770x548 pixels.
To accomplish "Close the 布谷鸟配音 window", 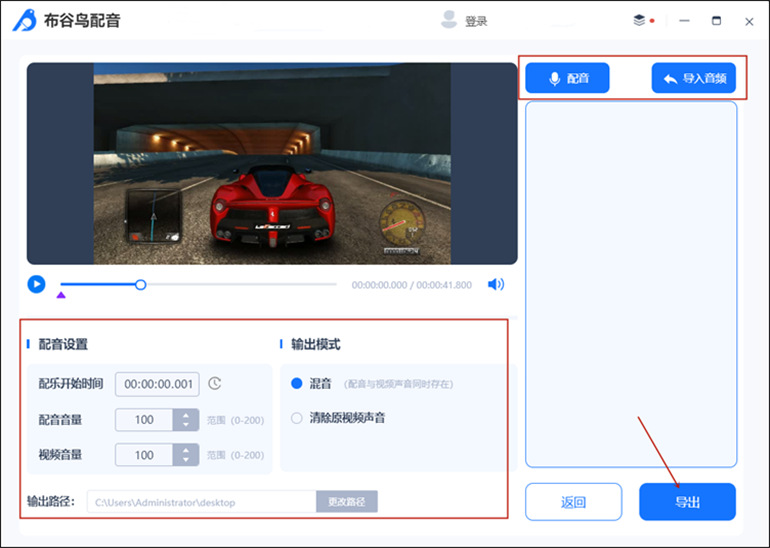I will click(x=749, y=22).
